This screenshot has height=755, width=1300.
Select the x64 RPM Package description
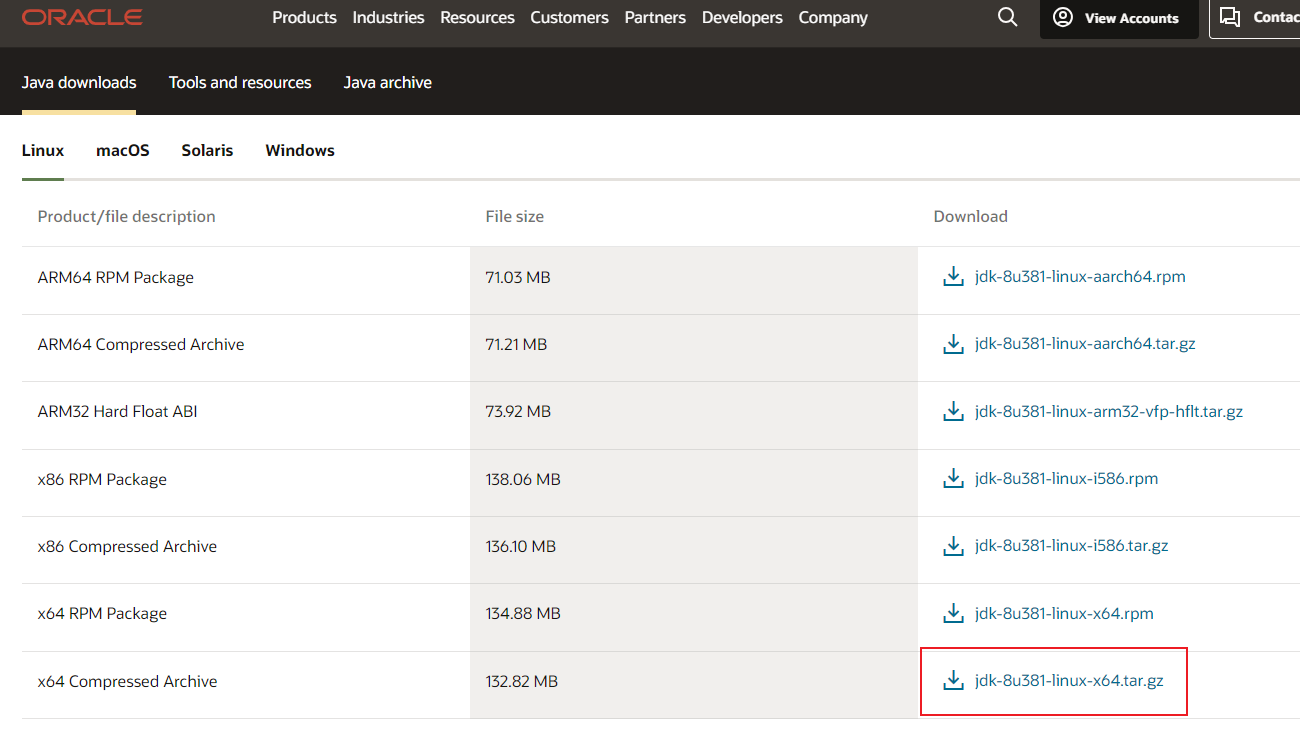[x=102, y=613]
